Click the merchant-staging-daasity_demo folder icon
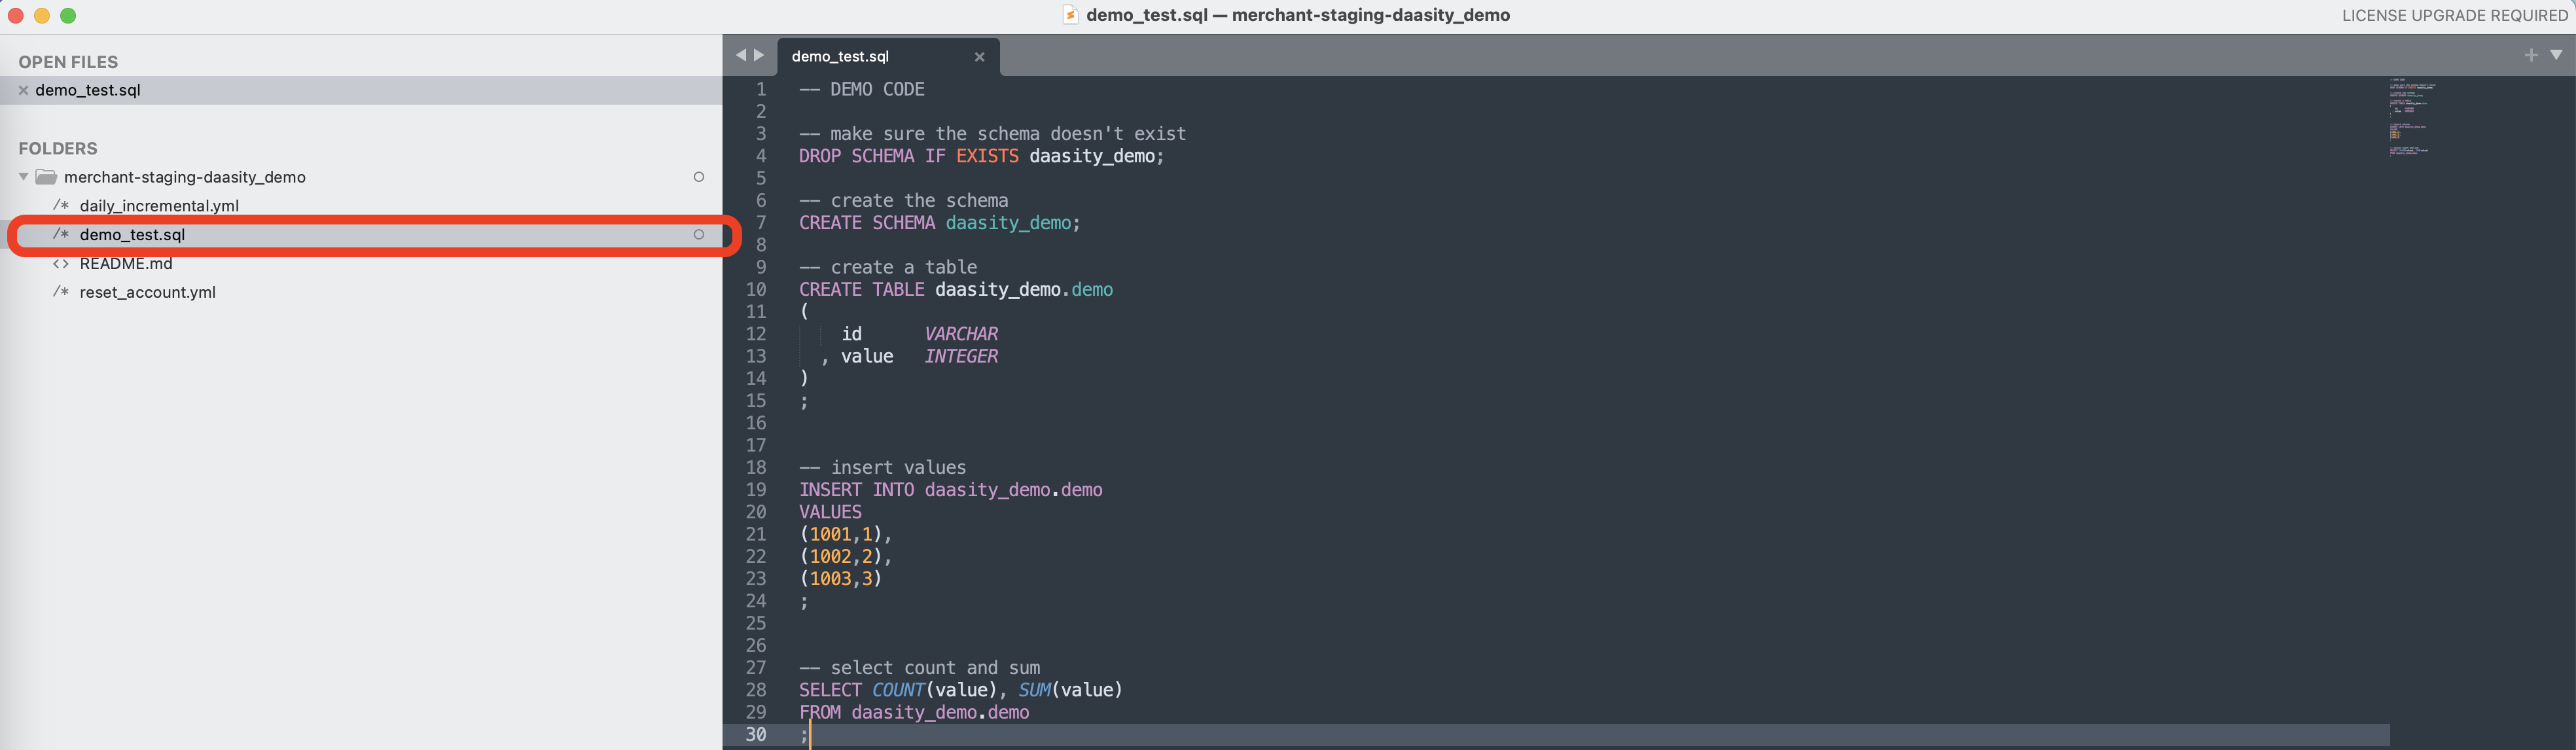Viewport: 2576px width, 750px height. (x=46, y=177)
